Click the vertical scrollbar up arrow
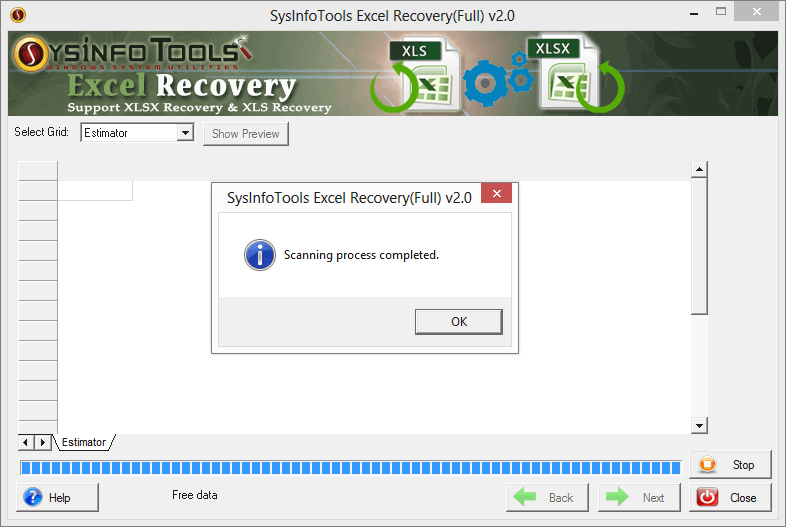The height and width of the screenshot is (527, 786). [x=699, y=169]
